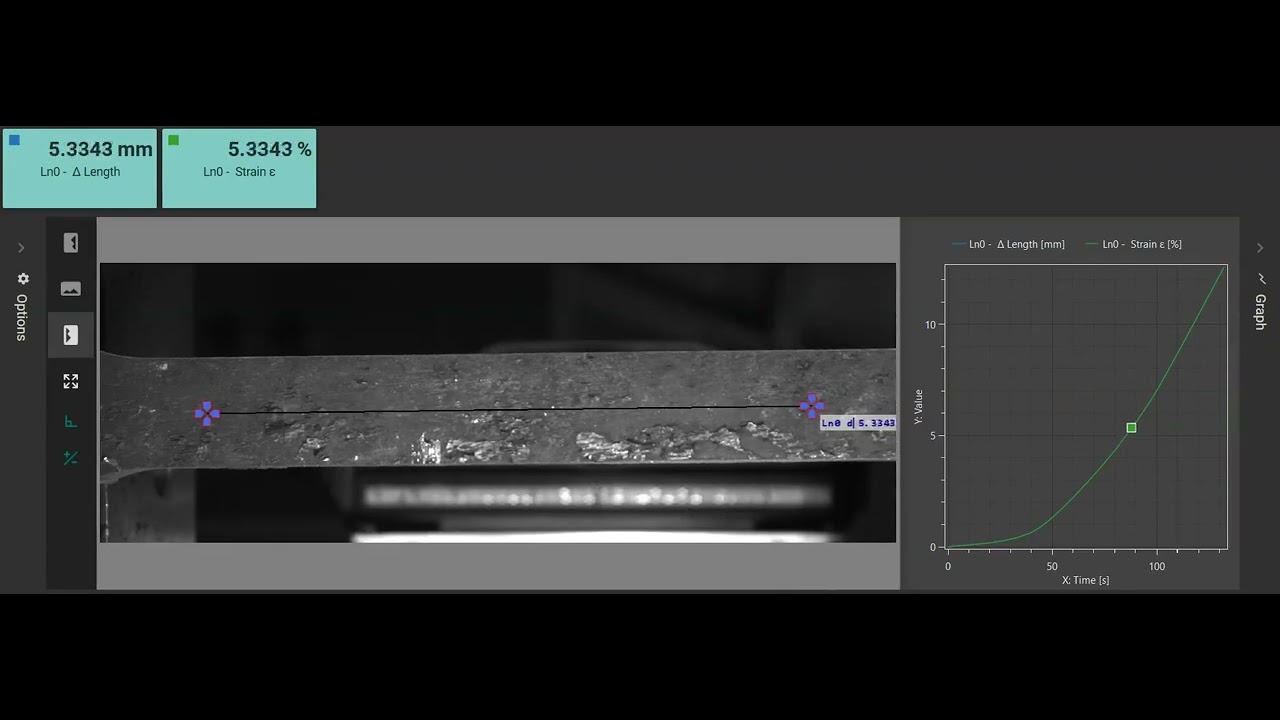
Task: Collapse the Graph panel chevron
Action: pos(1260,248)
